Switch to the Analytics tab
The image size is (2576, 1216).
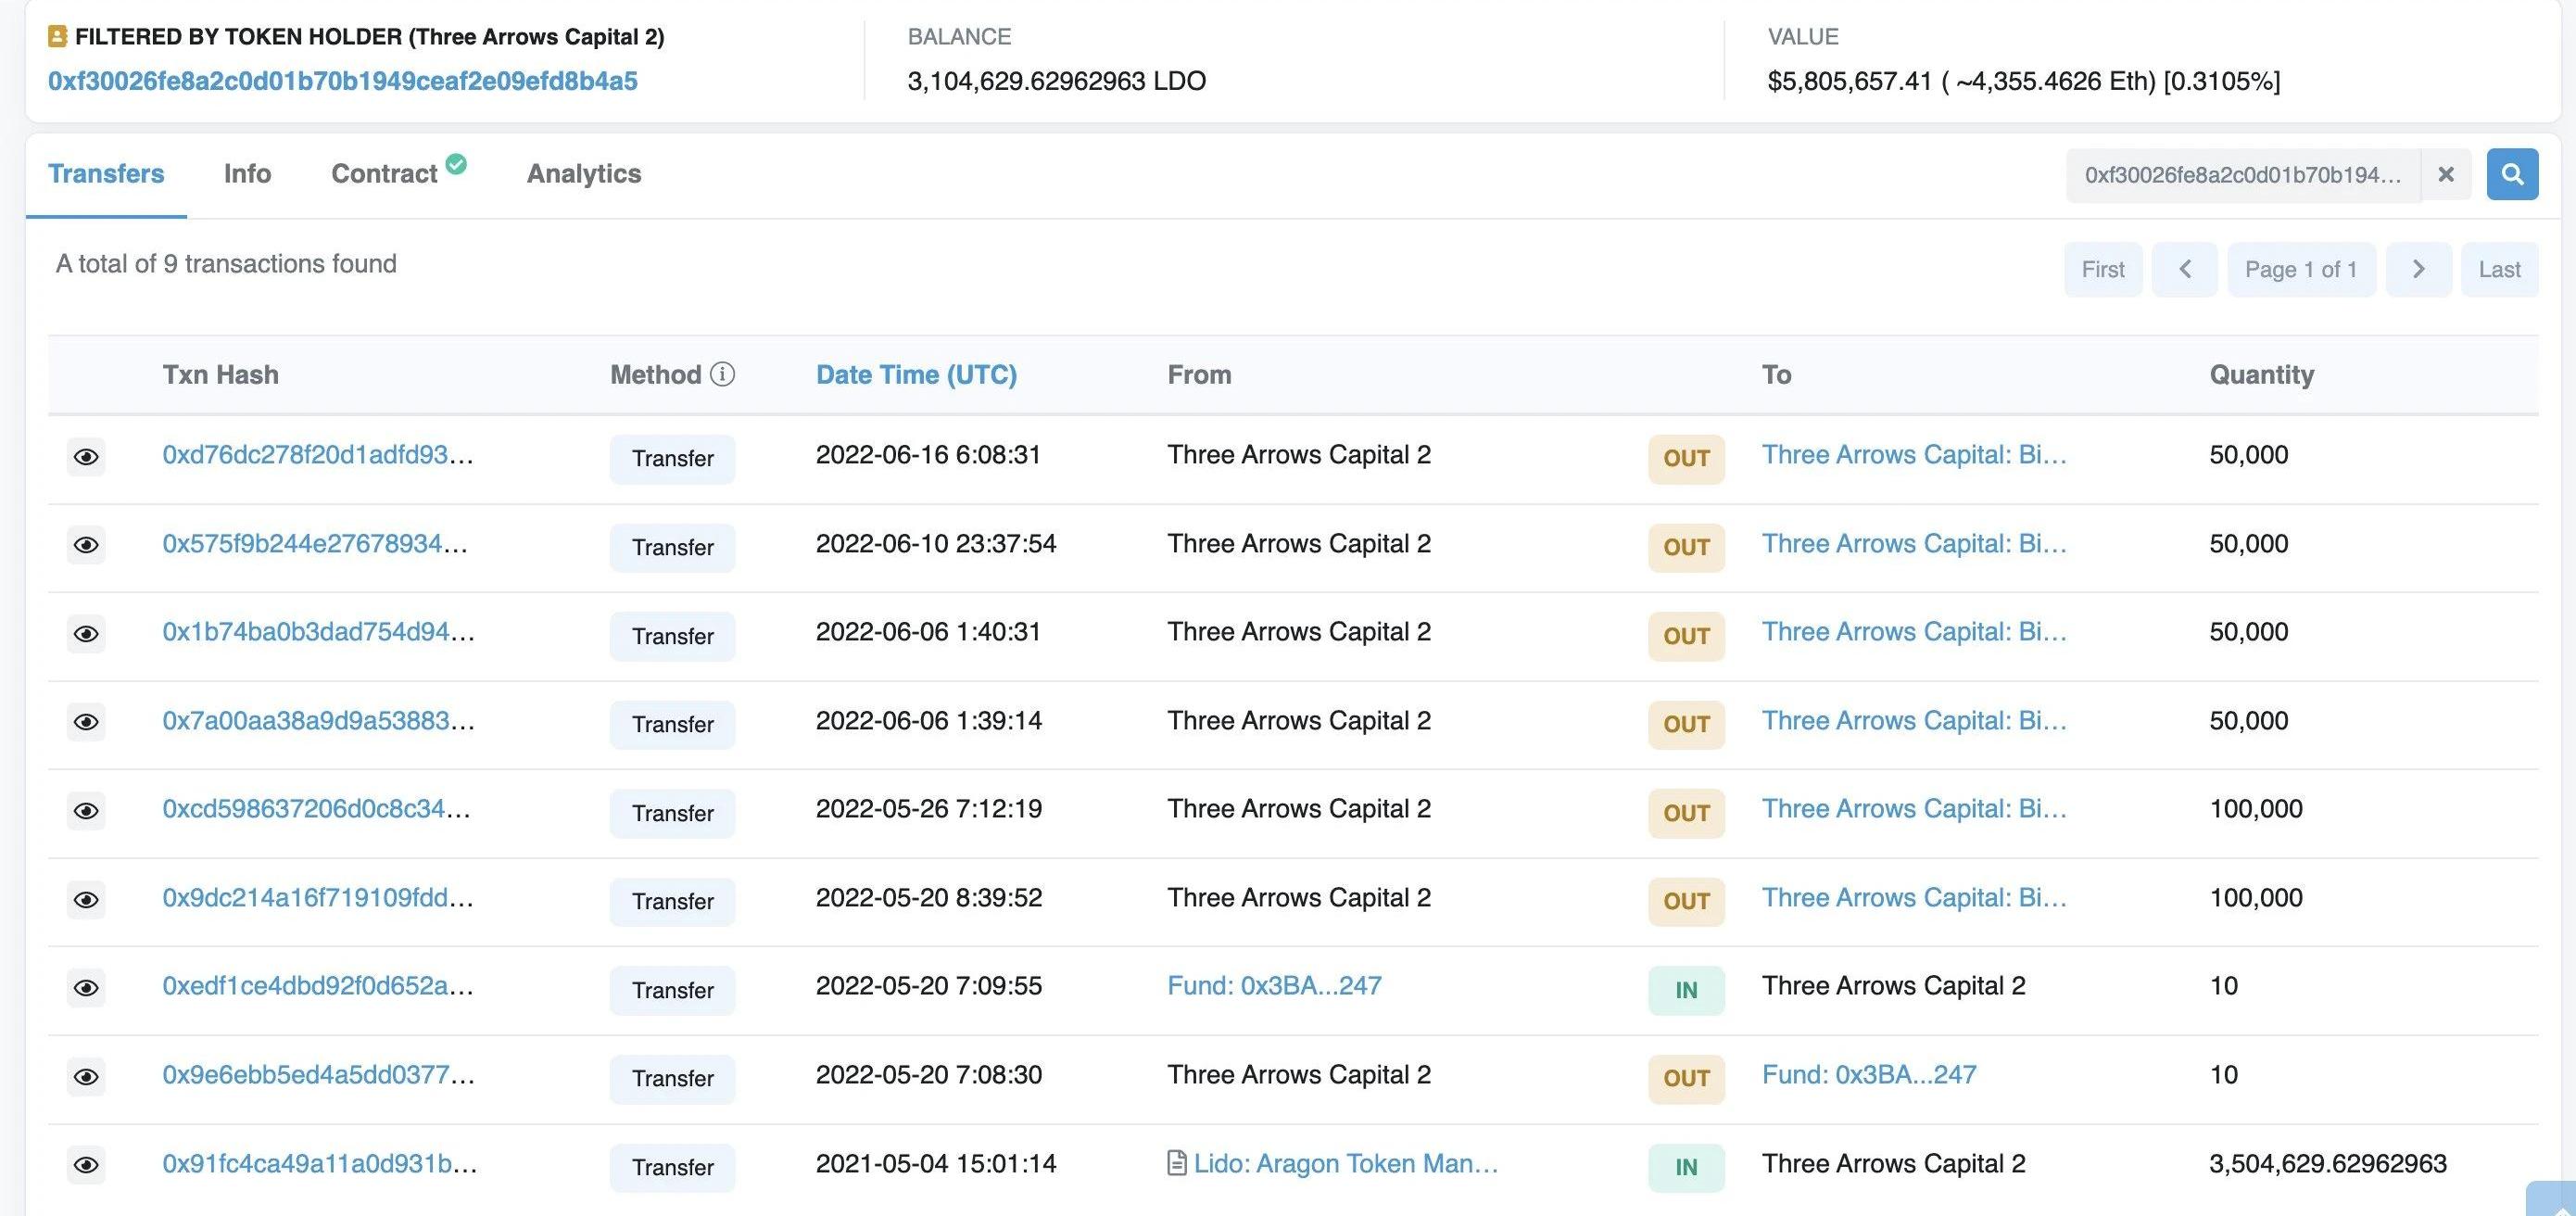tap(584, 174)
